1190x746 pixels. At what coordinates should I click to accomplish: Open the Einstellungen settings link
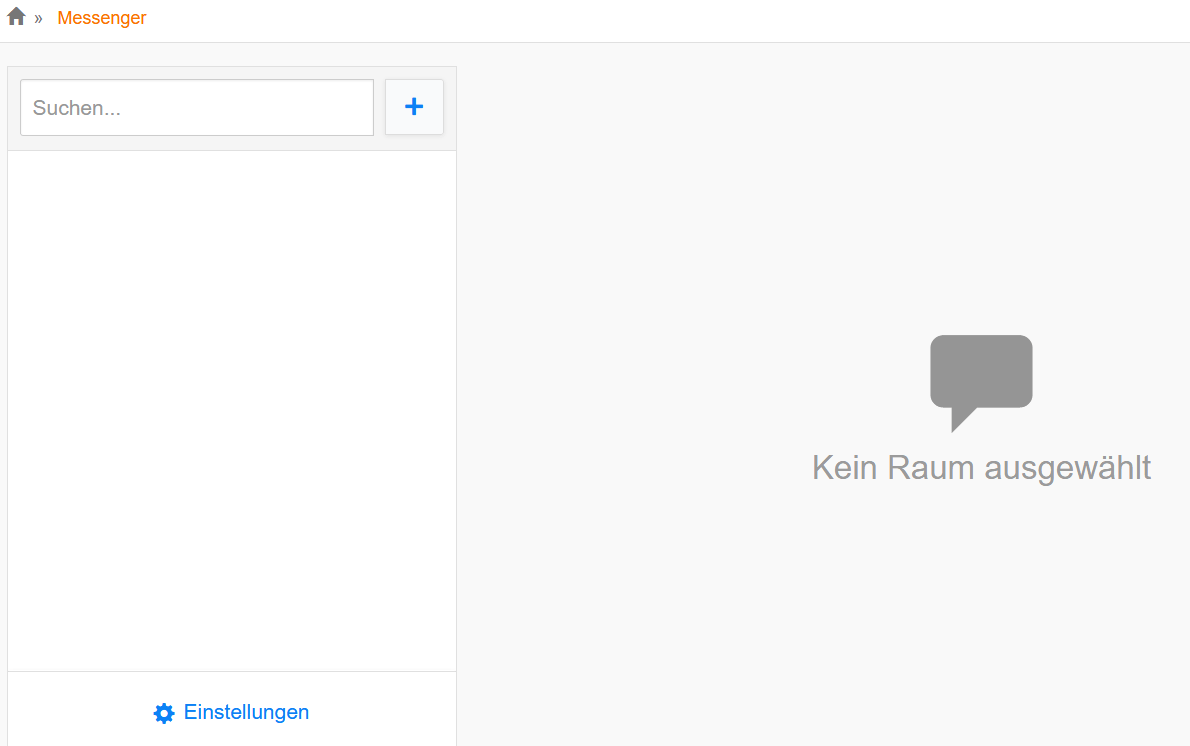(246, 712)
